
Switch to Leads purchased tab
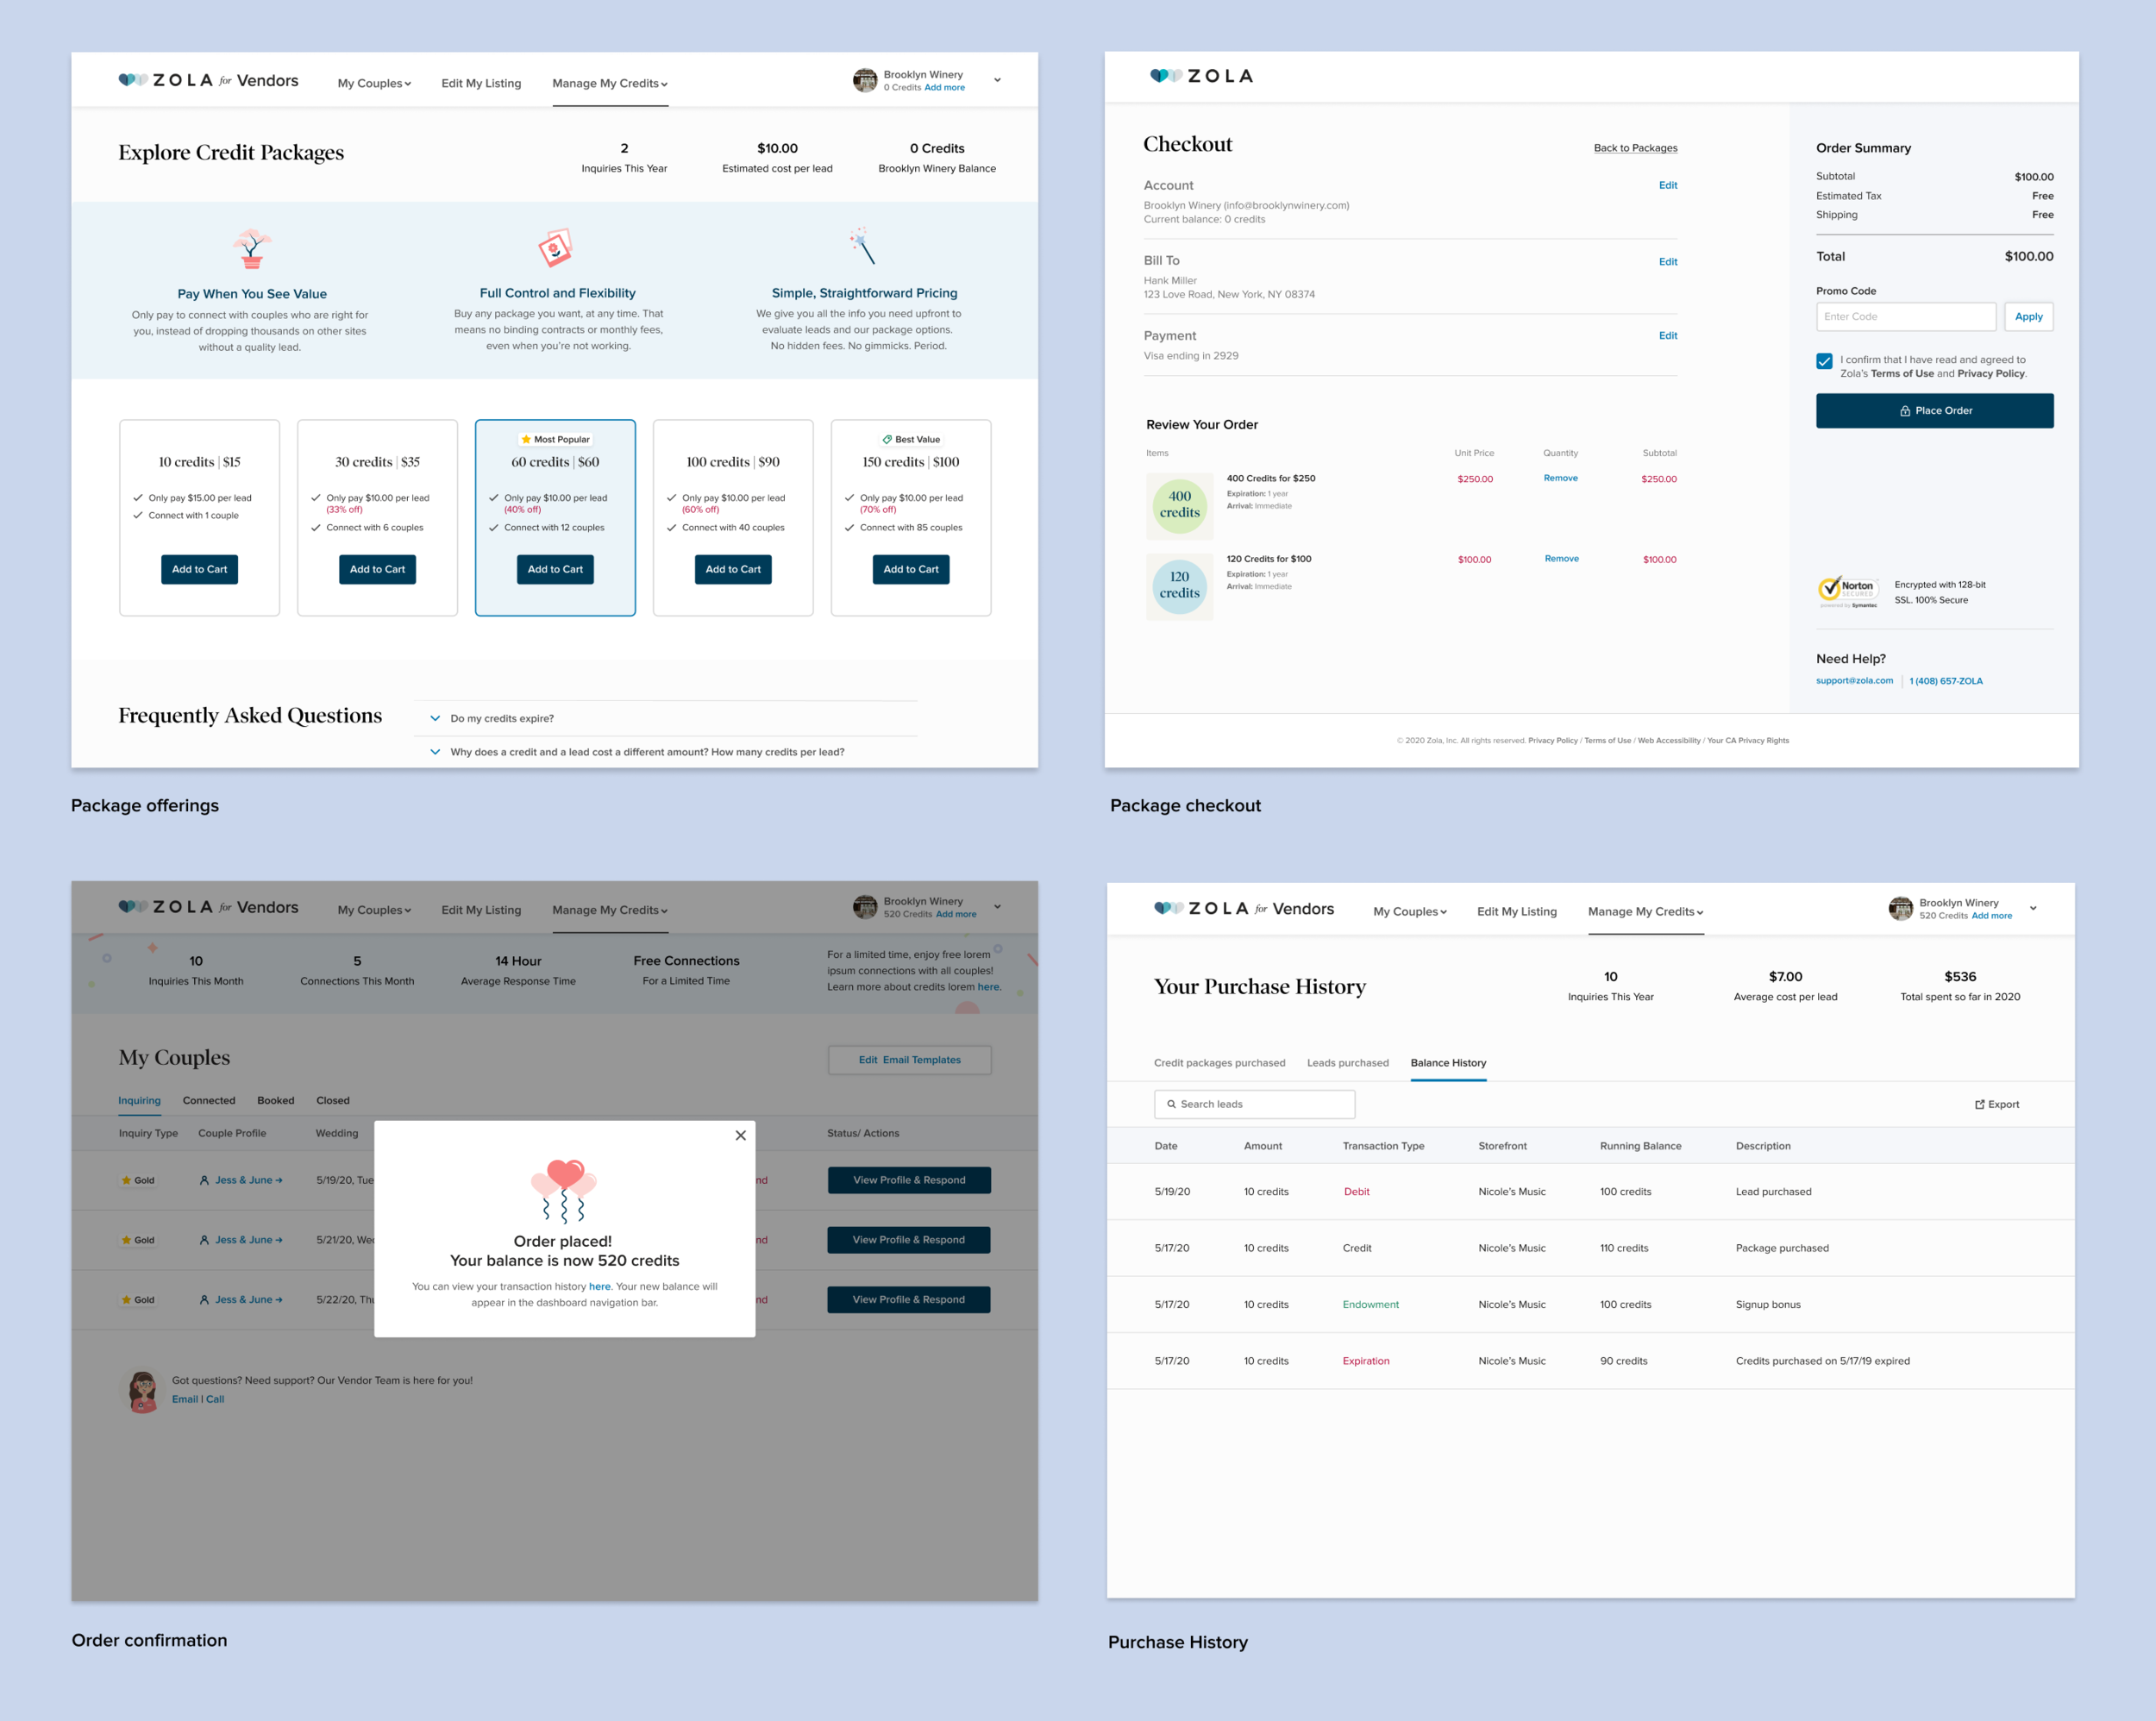pyautogui.click(x=1347, y=1063)
